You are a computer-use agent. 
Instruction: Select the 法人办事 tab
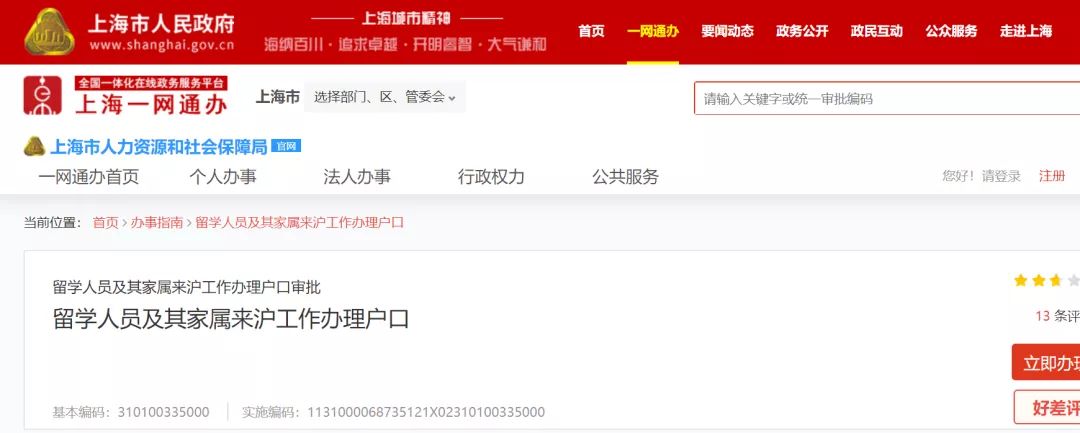(x=357, y=177)
